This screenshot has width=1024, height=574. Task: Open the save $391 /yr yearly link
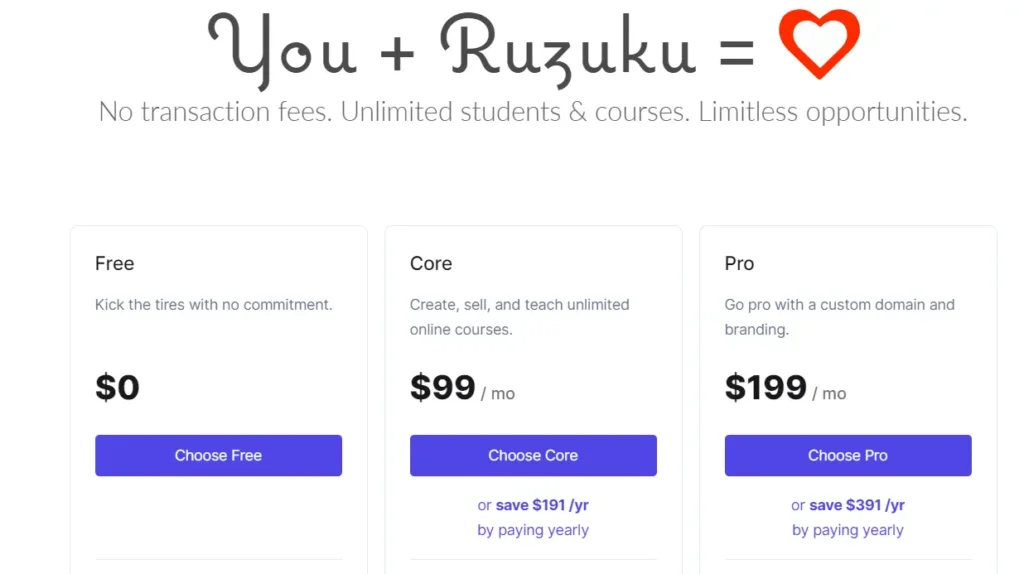tap(857, 505)
